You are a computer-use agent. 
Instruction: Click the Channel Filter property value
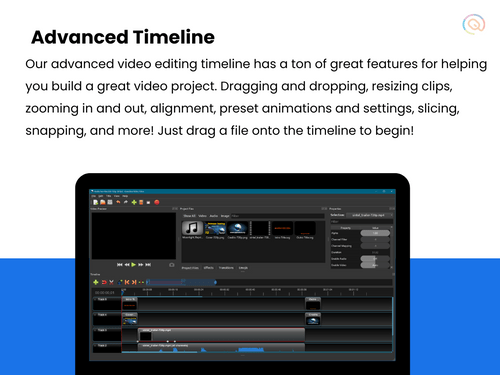(375, 239)
